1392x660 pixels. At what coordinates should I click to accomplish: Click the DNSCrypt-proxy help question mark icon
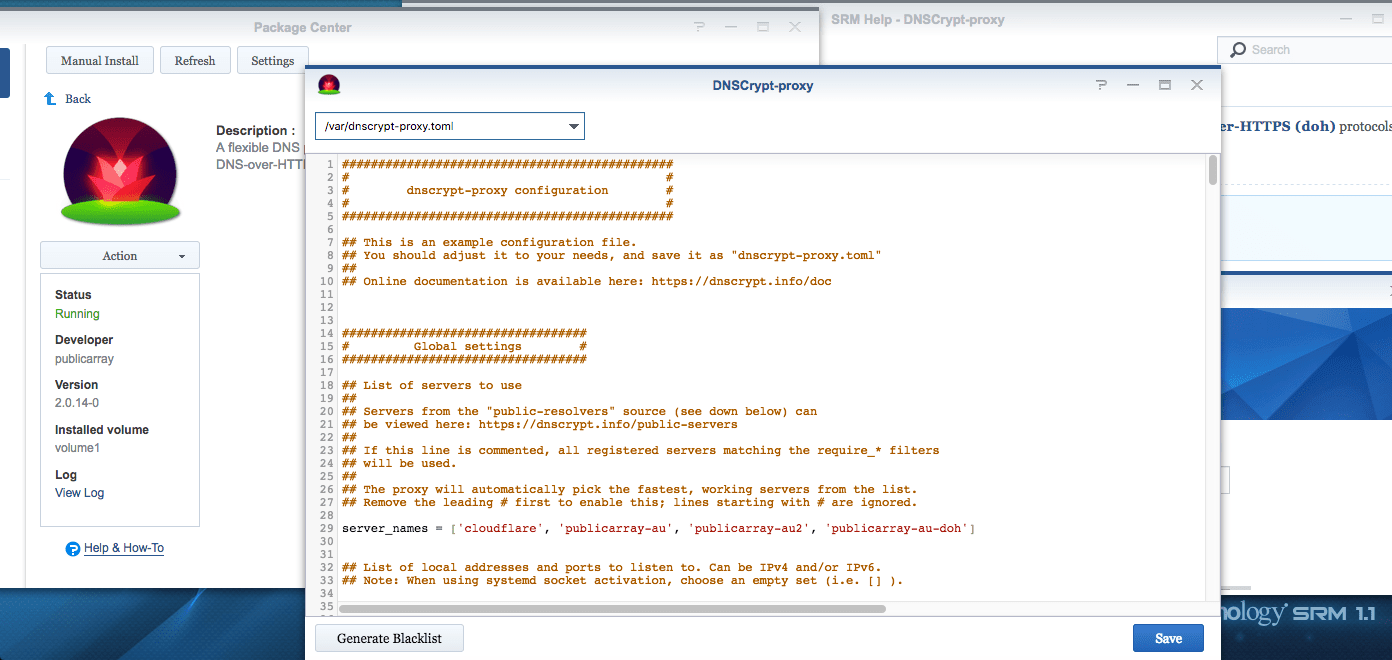[x=1101, y=85]
